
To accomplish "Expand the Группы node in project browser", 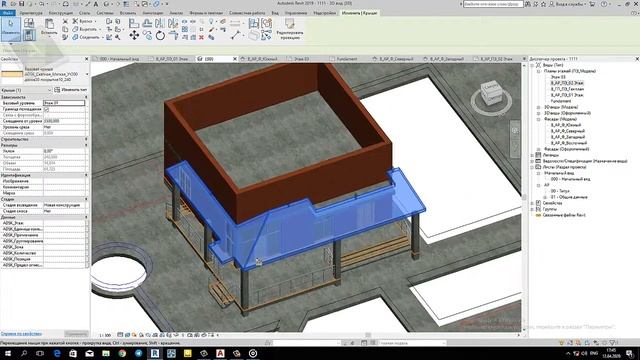I will [x=532, y=209].
